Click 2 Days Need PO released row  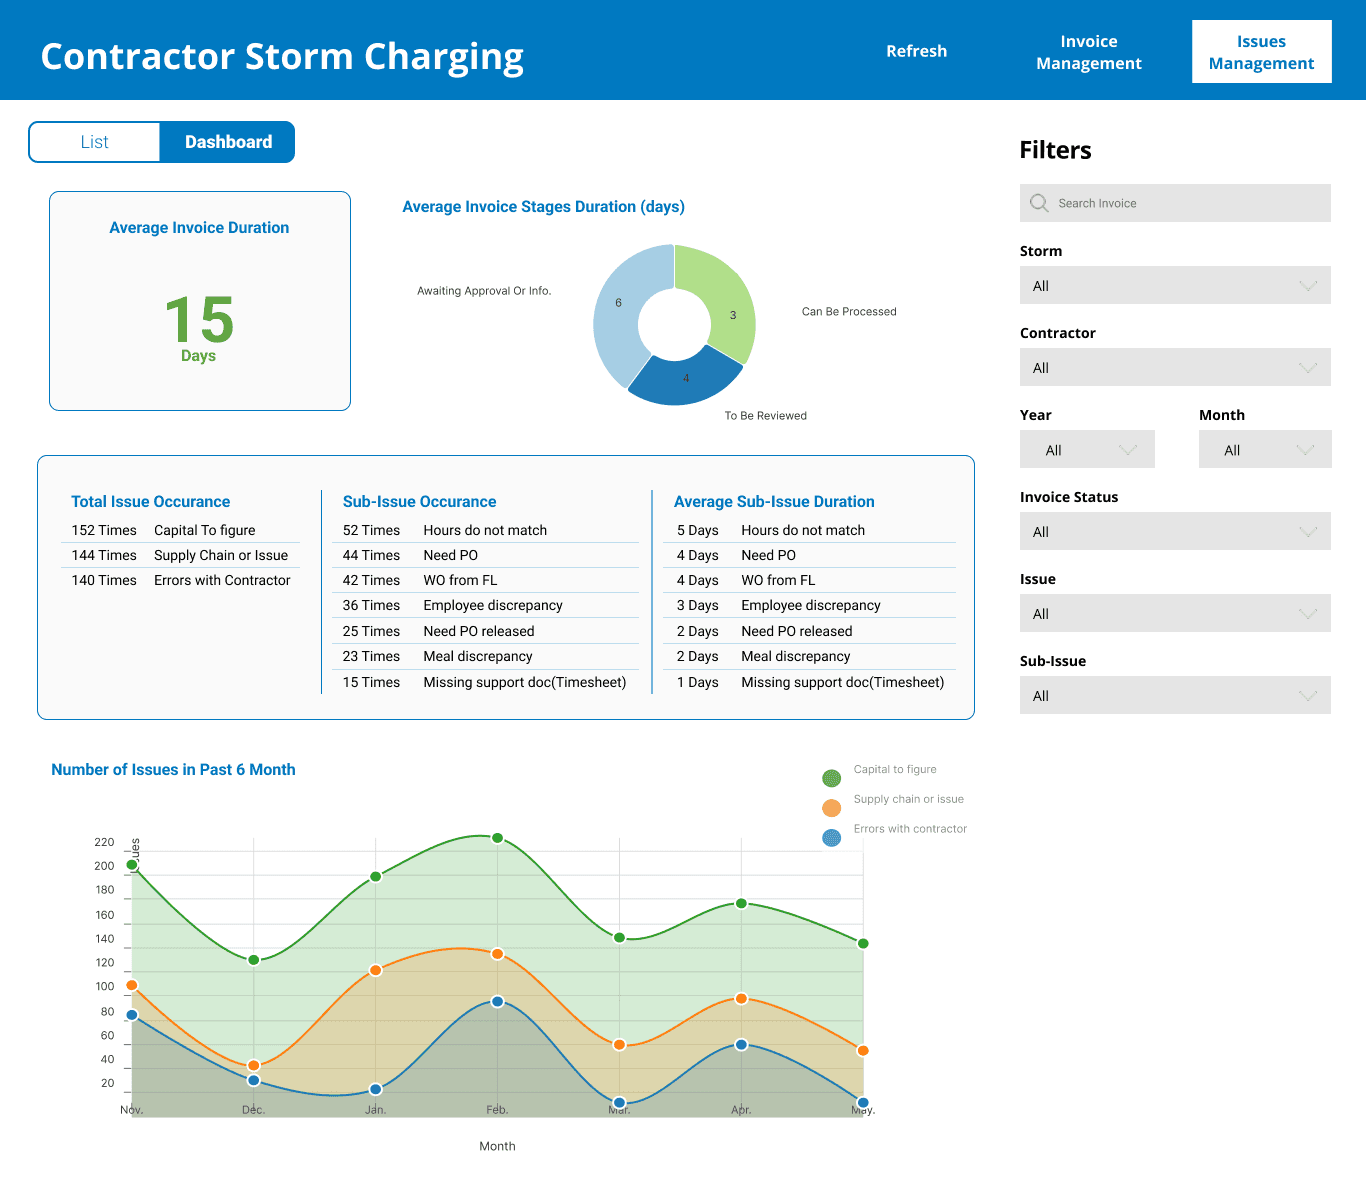click(x=809, y=631)
